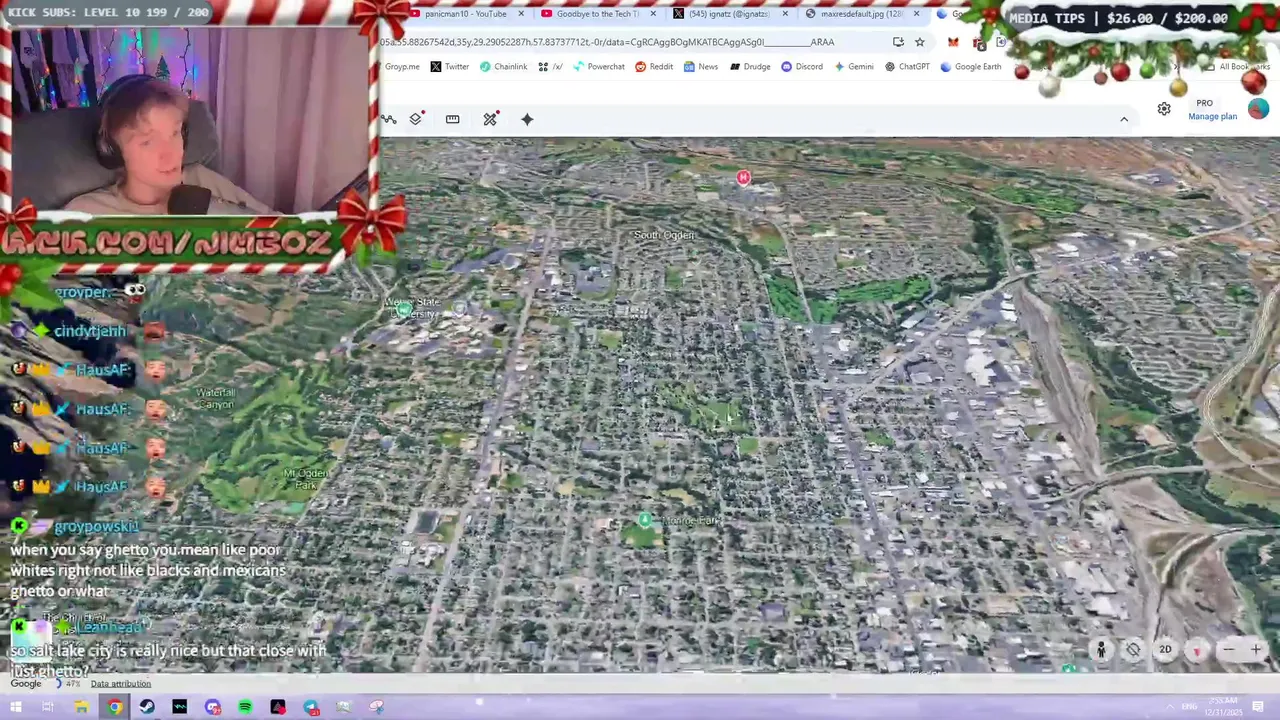Open the draw path tool

388,119
